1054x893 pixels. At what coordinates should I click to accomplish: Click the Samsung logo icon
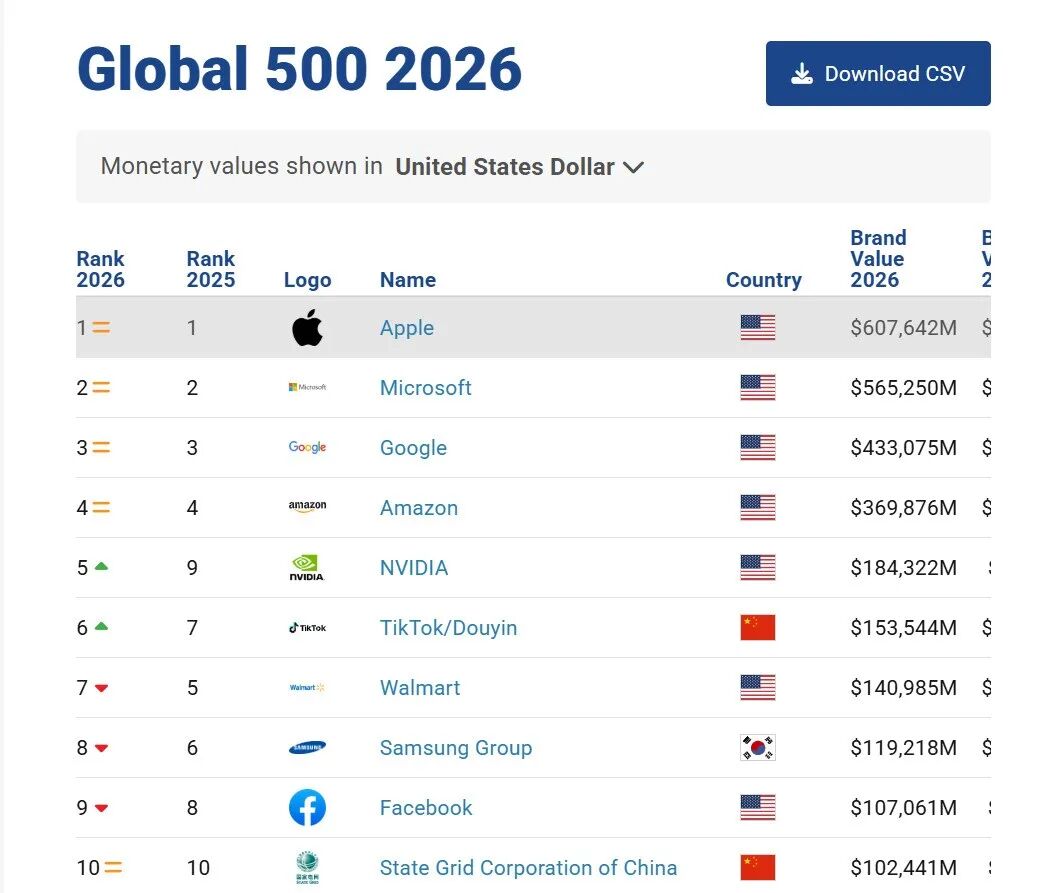(x=307, y=748)
